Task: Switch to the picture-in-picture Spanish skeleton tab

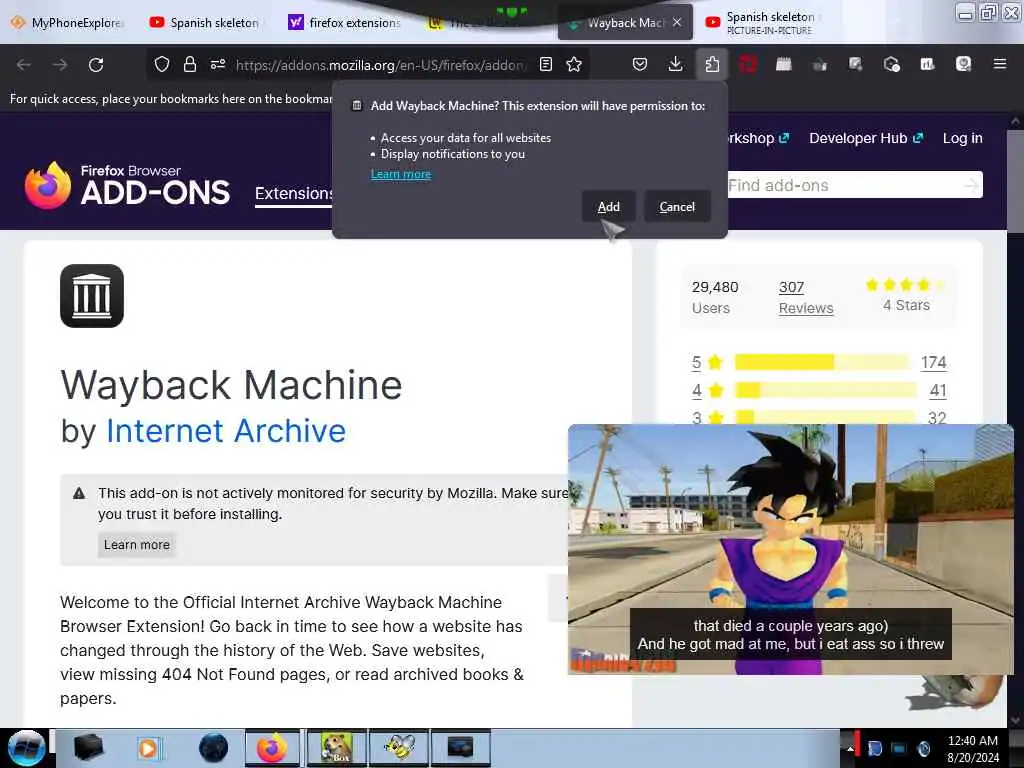Action: (761, 22)
